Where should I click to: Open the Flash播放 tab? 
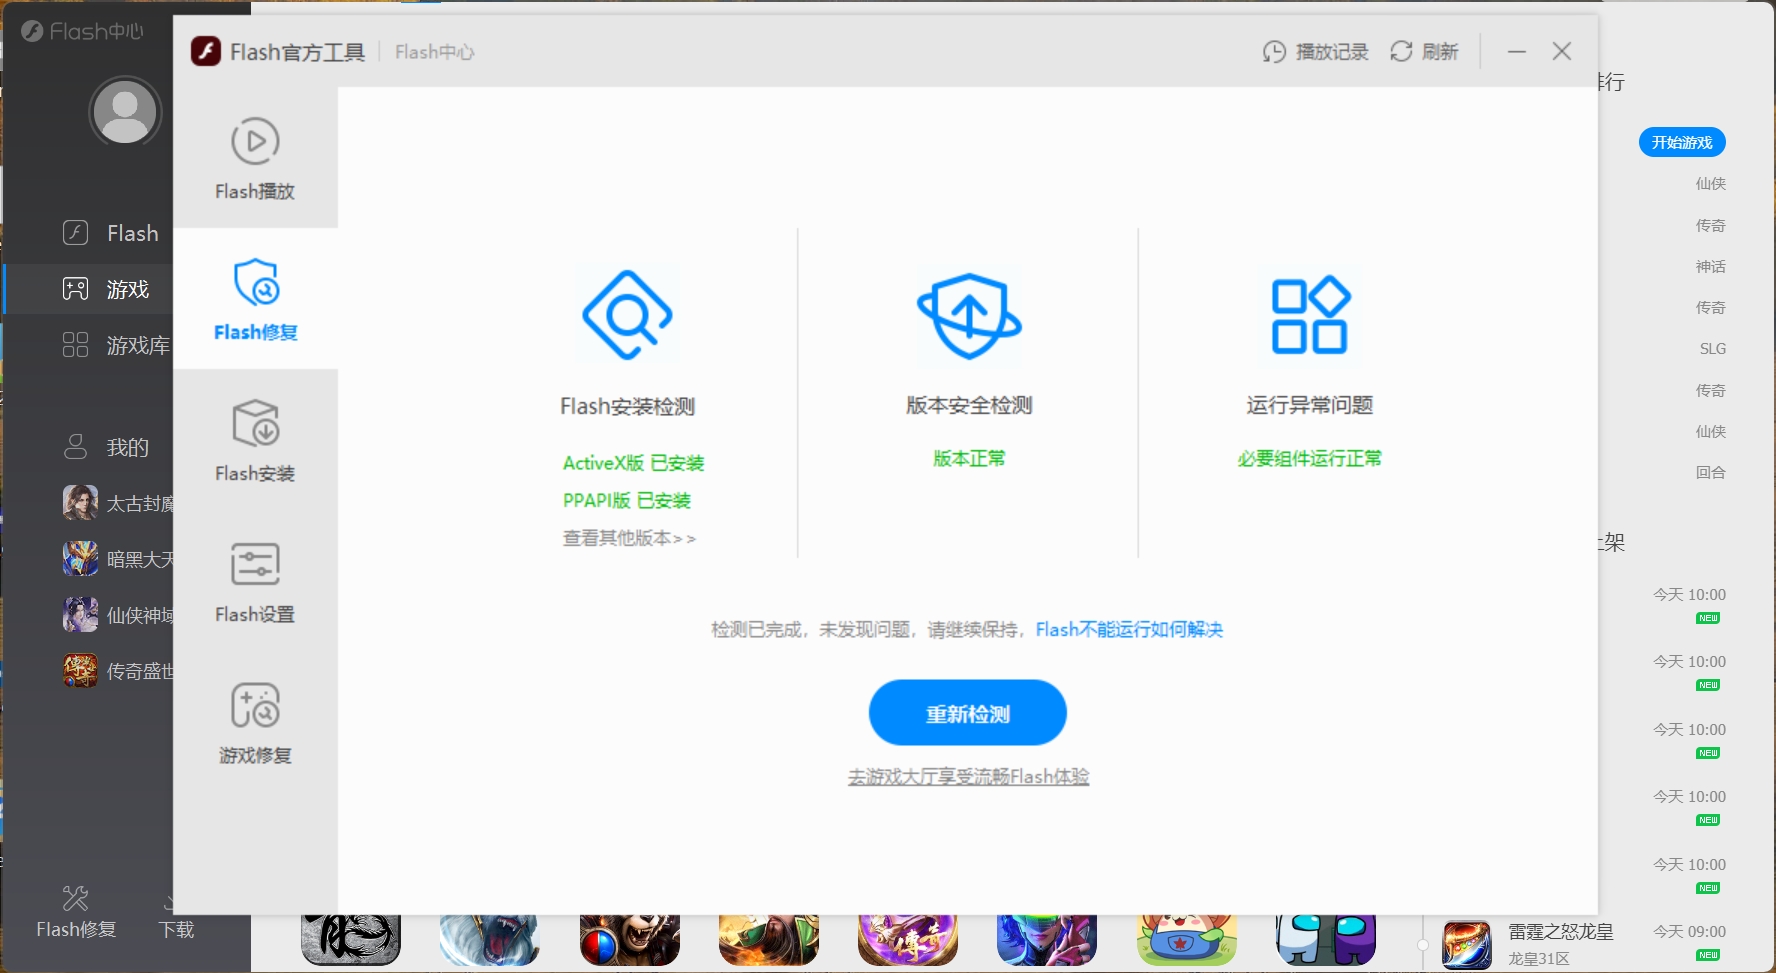(x=255, y=158)
